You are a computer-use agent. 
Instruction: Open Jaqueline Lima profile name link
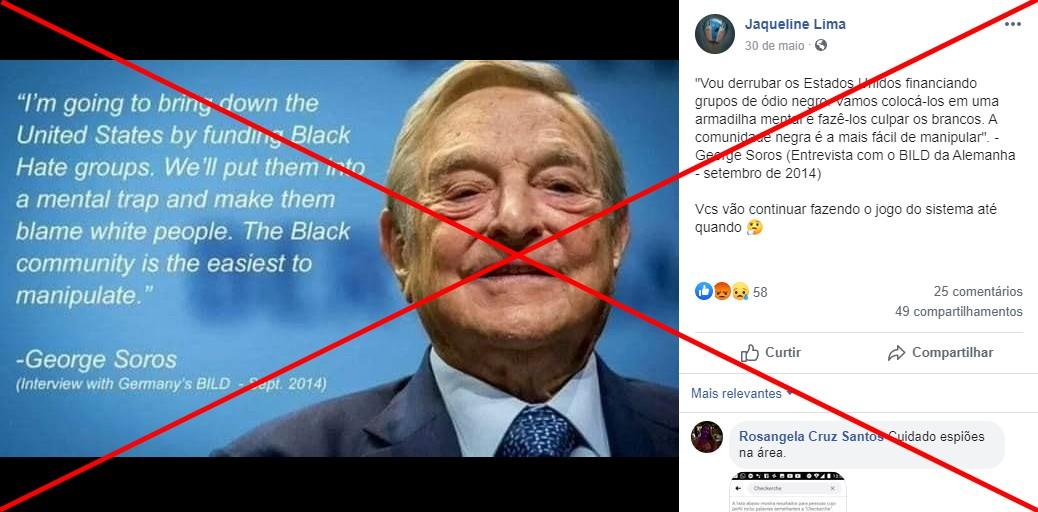[795, 25]
